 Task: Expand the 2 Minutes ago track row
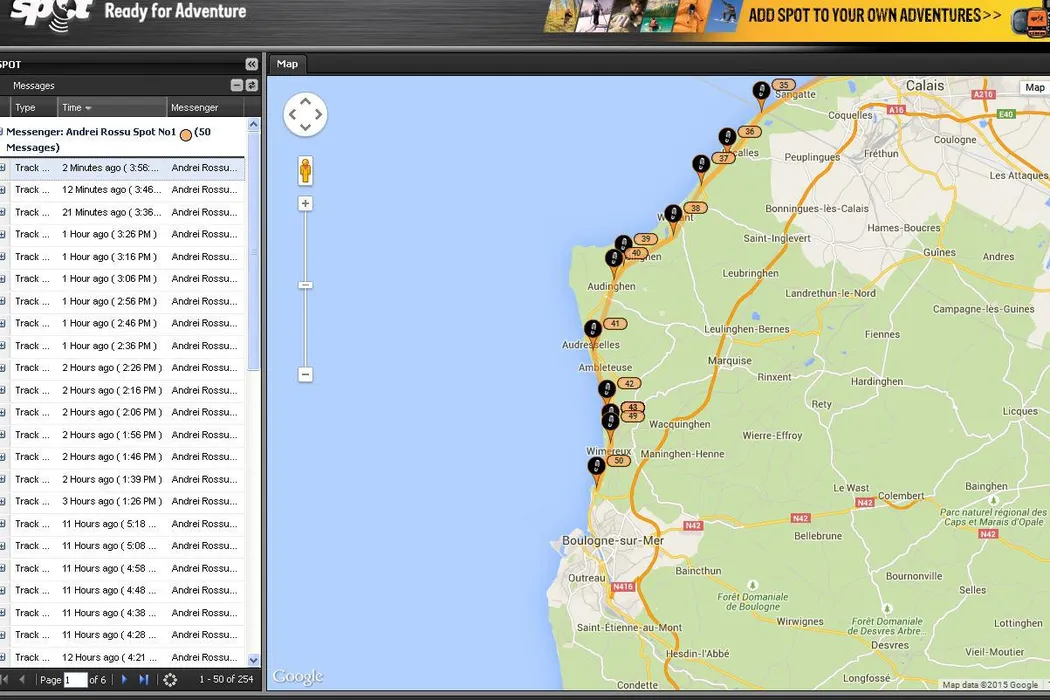pyautogui.click(x=3, y=168)
